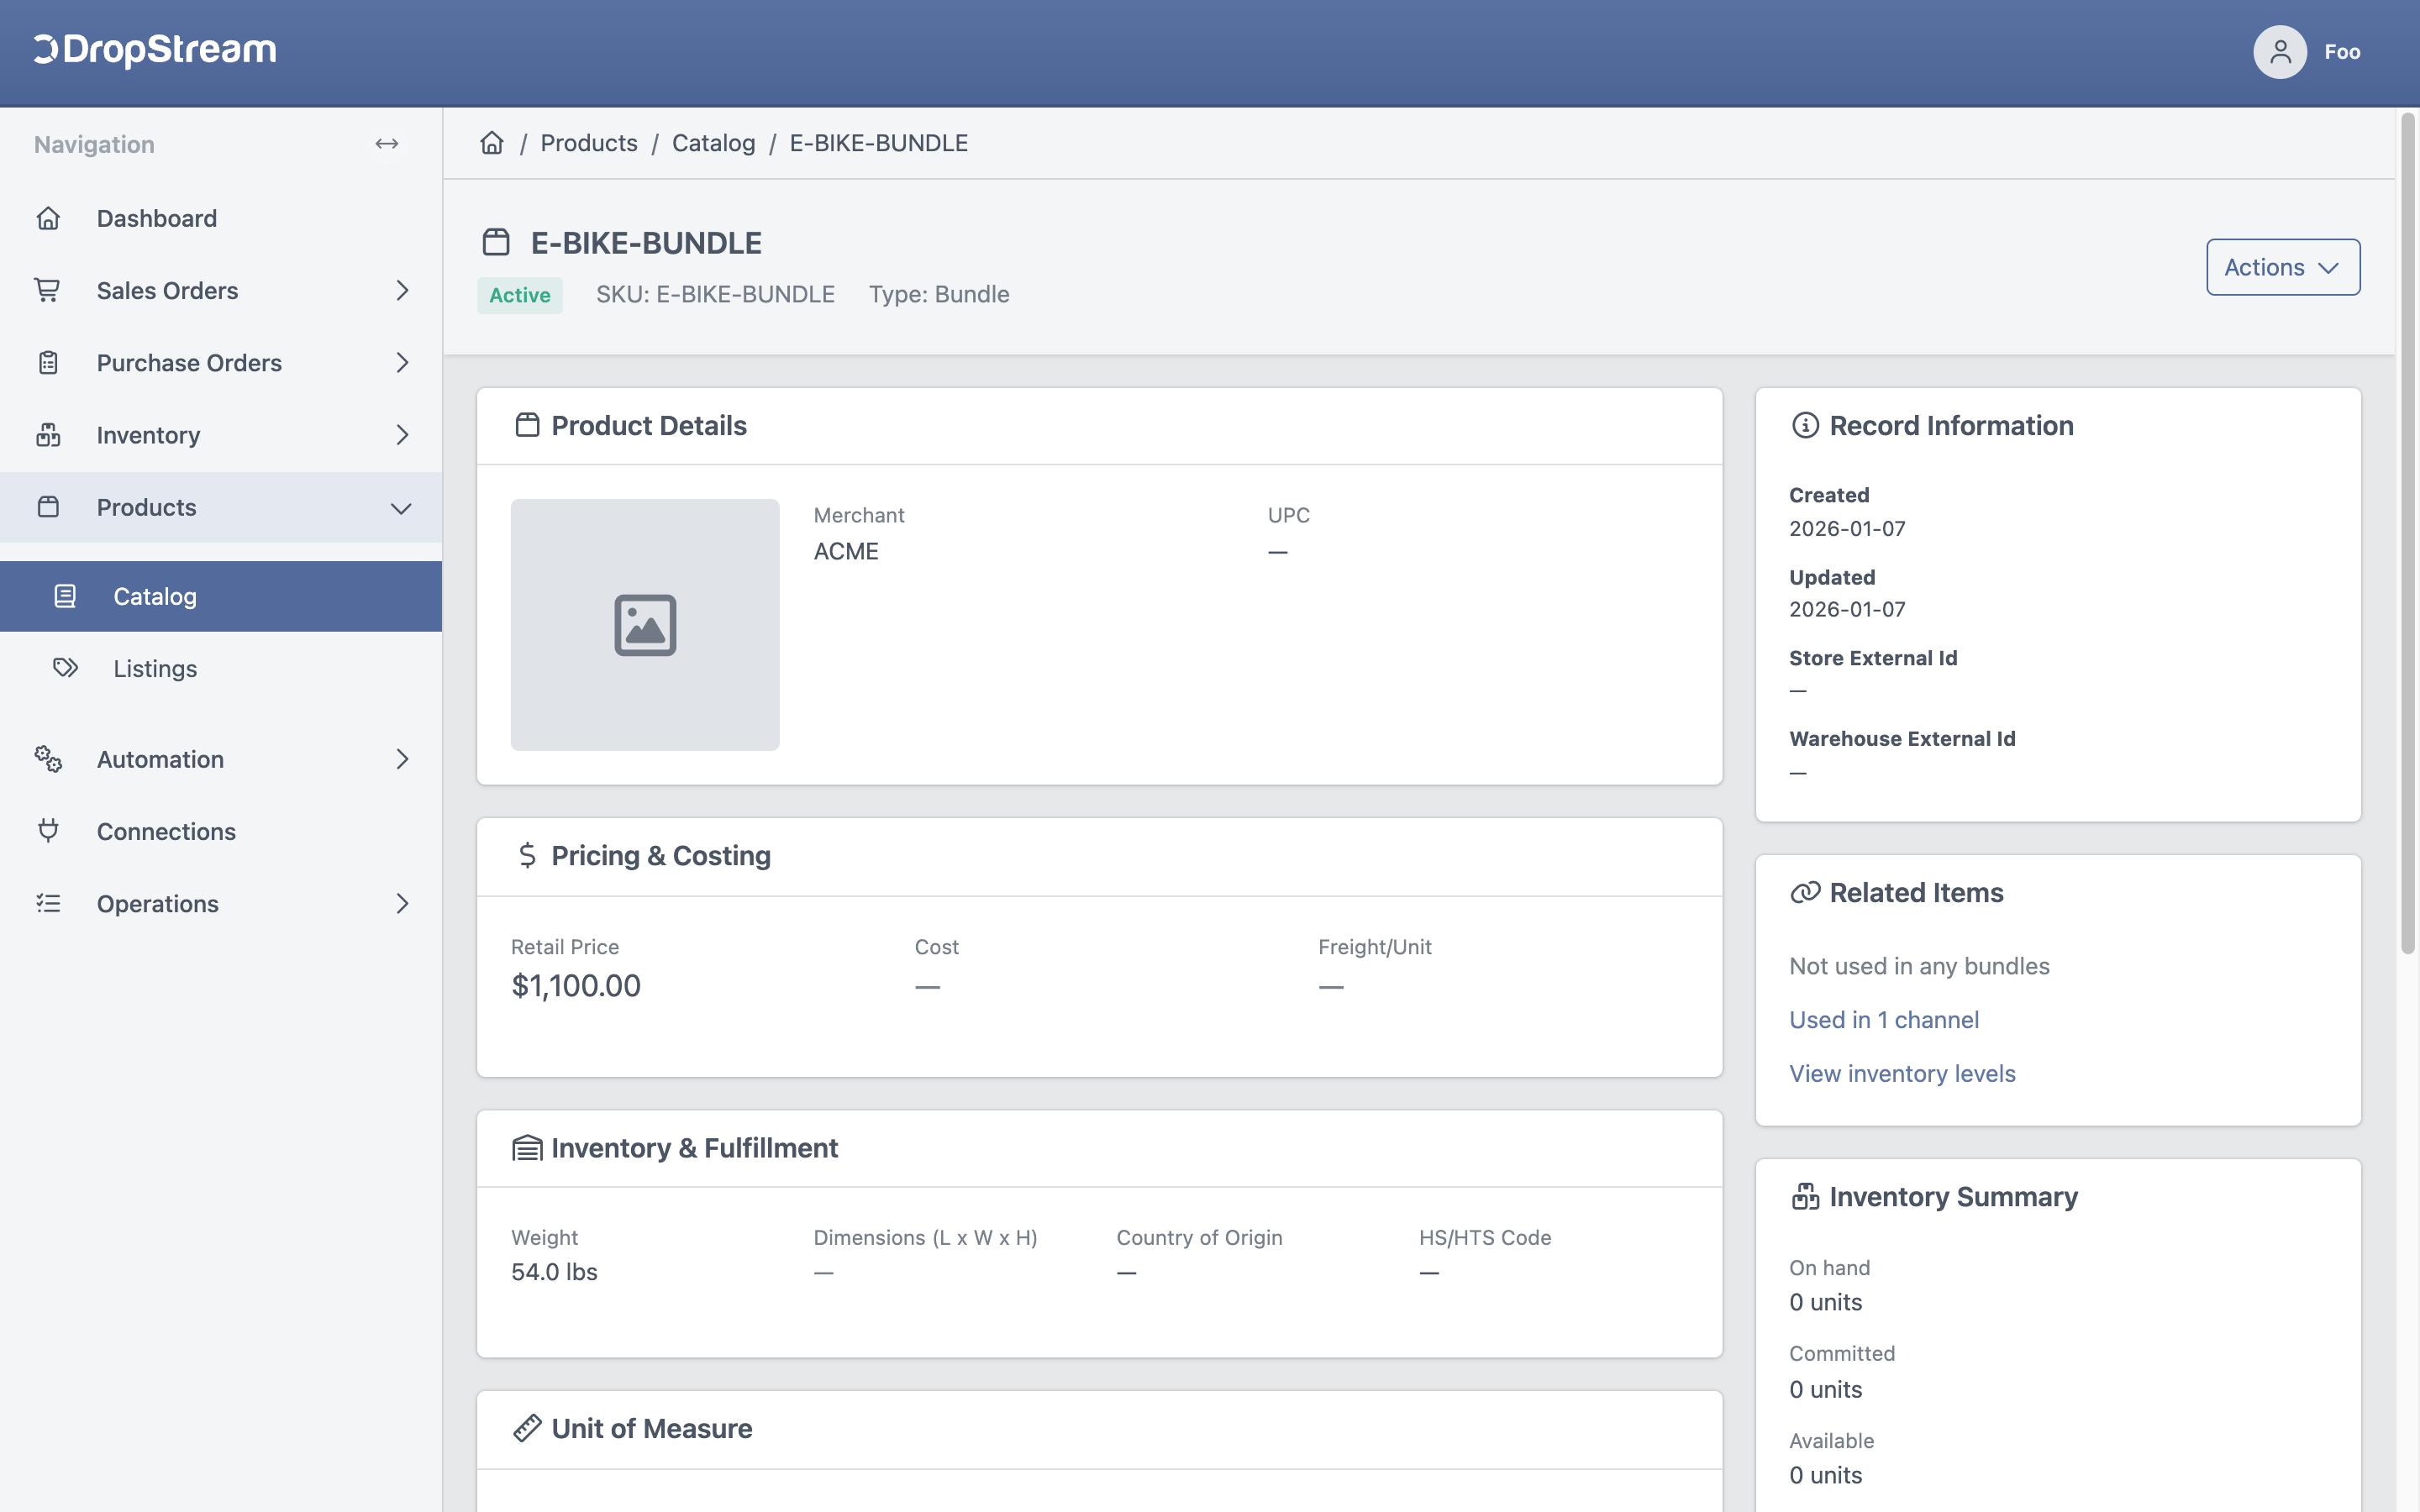Click the Navigation heading text
The height and width of the screenshot is (1512, 2420).
pos(94,144)
